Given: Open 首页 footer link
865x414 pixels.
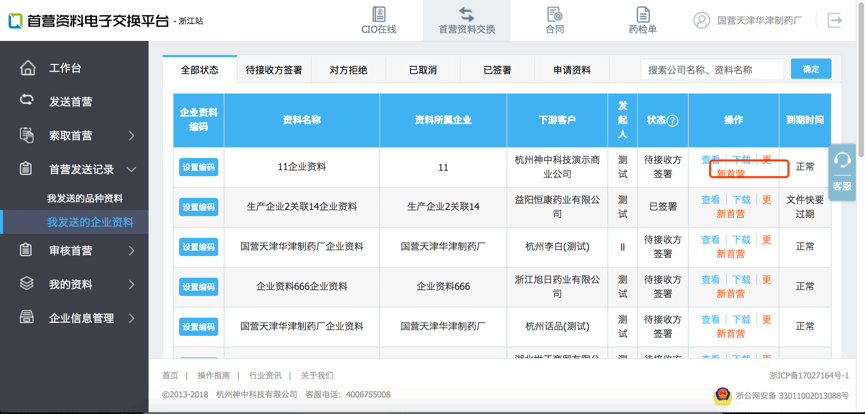Looking at the screenshot, I should (170, 375).
